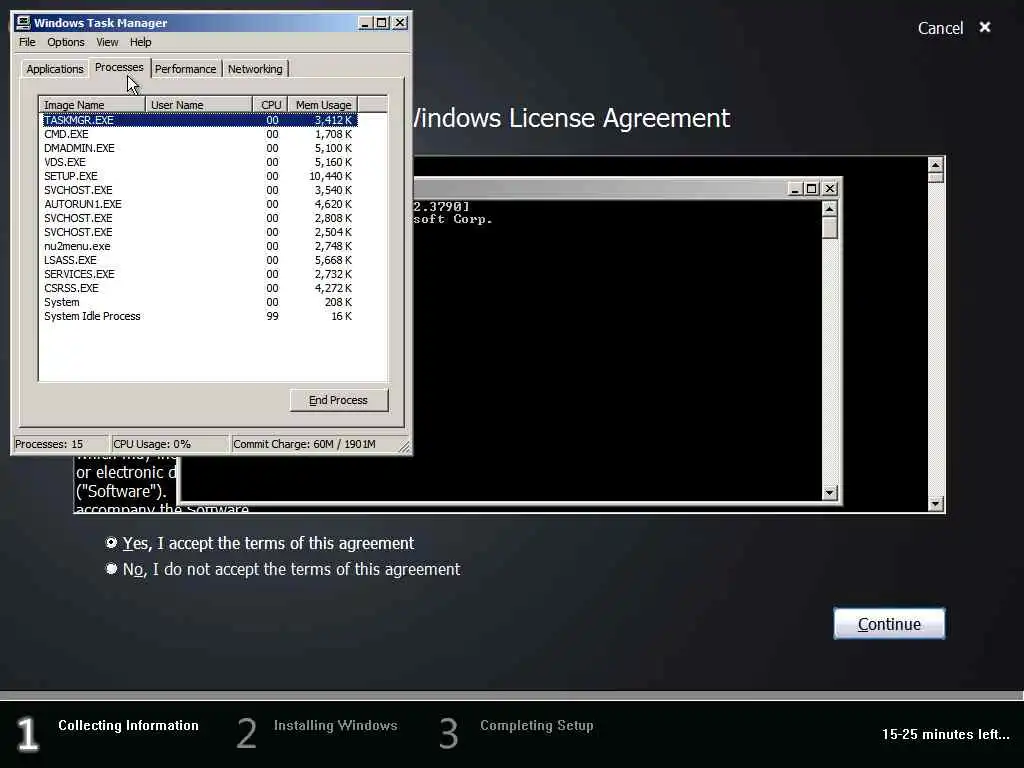Select the System process row
Viewport: 1024px width, 768px height.
(199, 302)
